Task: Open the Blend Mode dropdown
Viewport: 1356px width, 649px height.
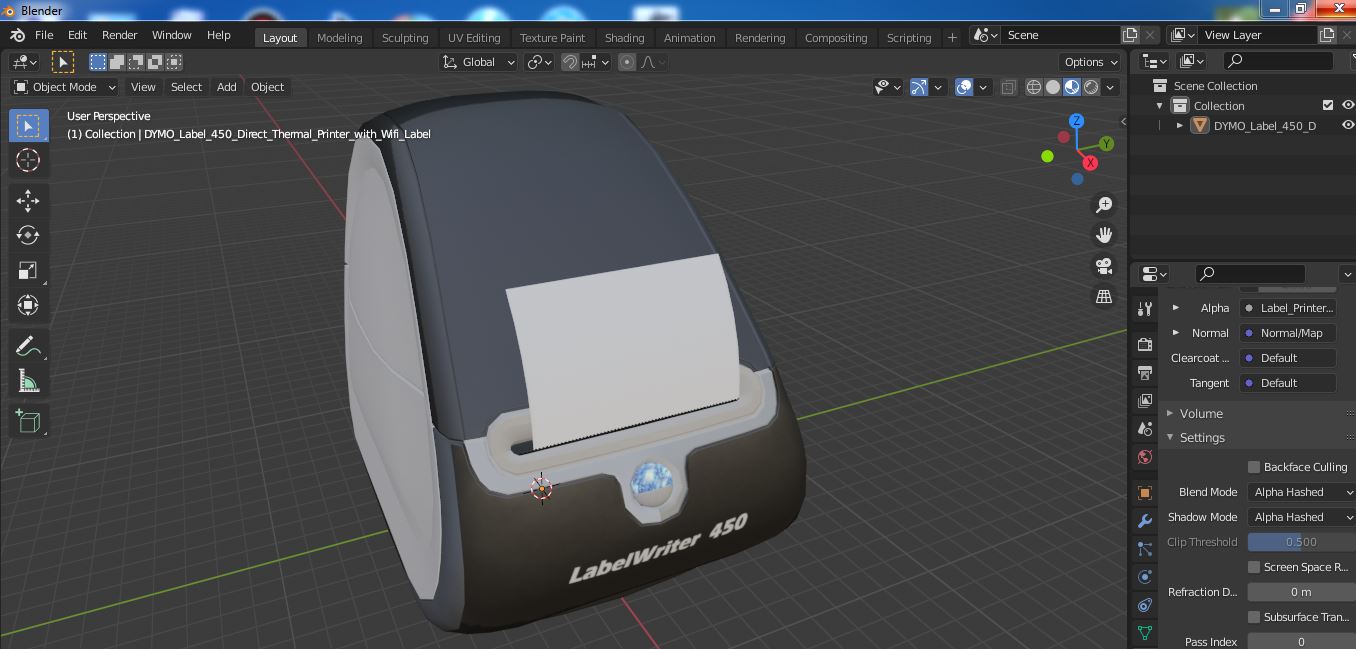Action: point(1301,492)
